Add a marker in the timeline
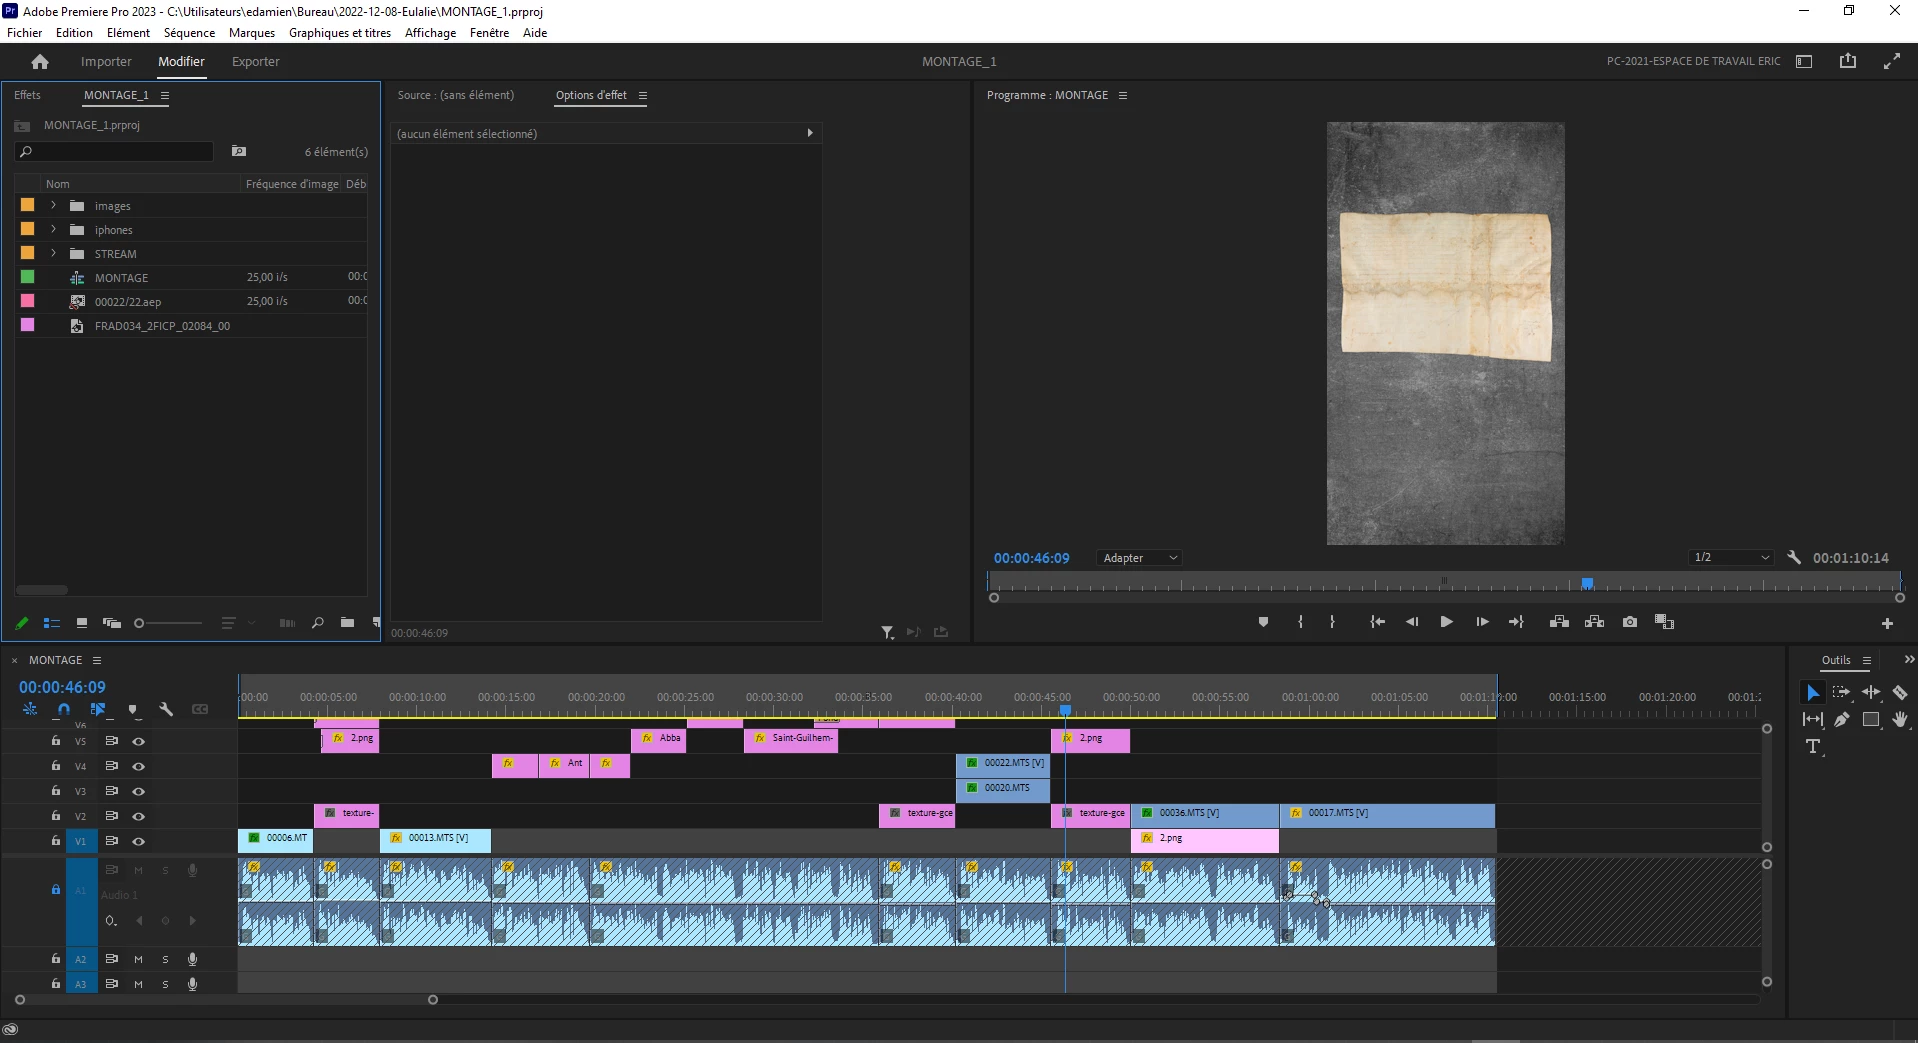1918x1043 pixels. 132,709
